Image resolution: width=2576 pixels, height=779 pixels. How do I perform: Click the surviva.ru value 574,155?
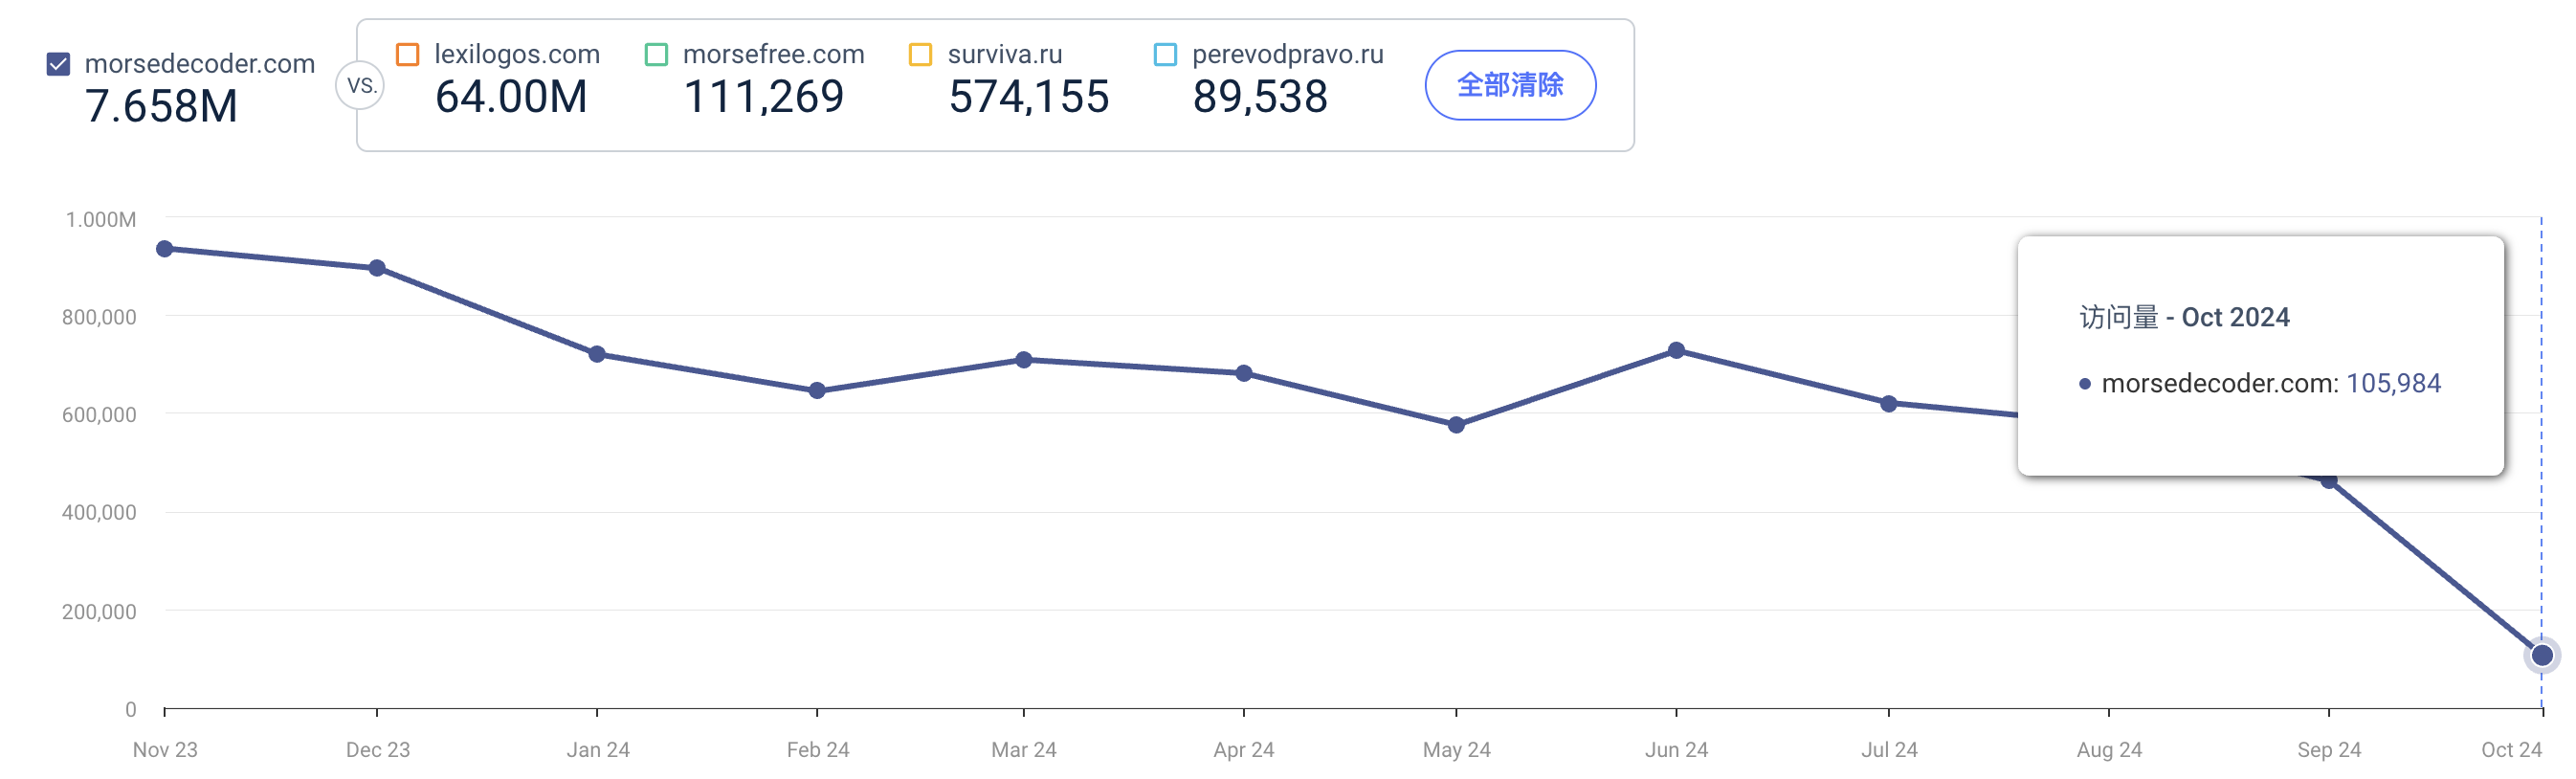tap(1029, 97)
